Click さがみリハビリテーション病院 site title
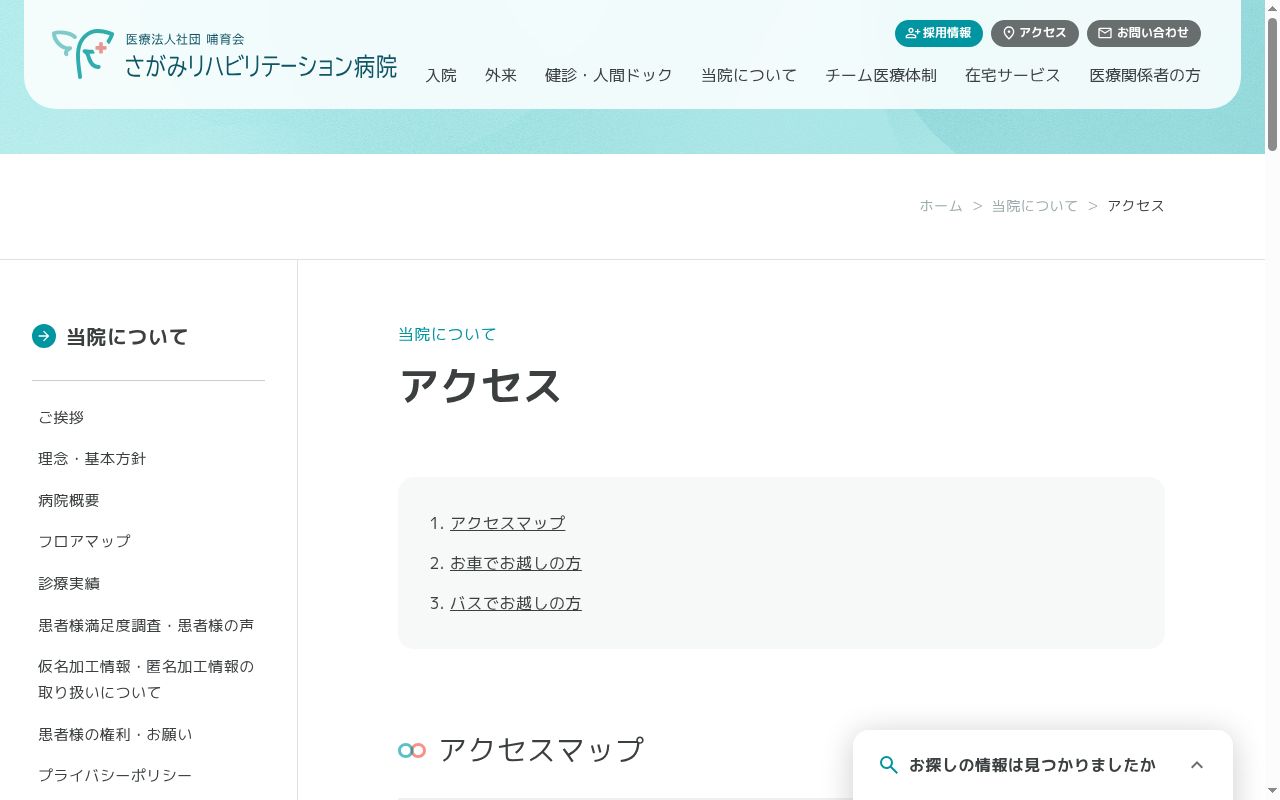The width and height of the screenshot is (1280, 800). click(x=261, y=67)
